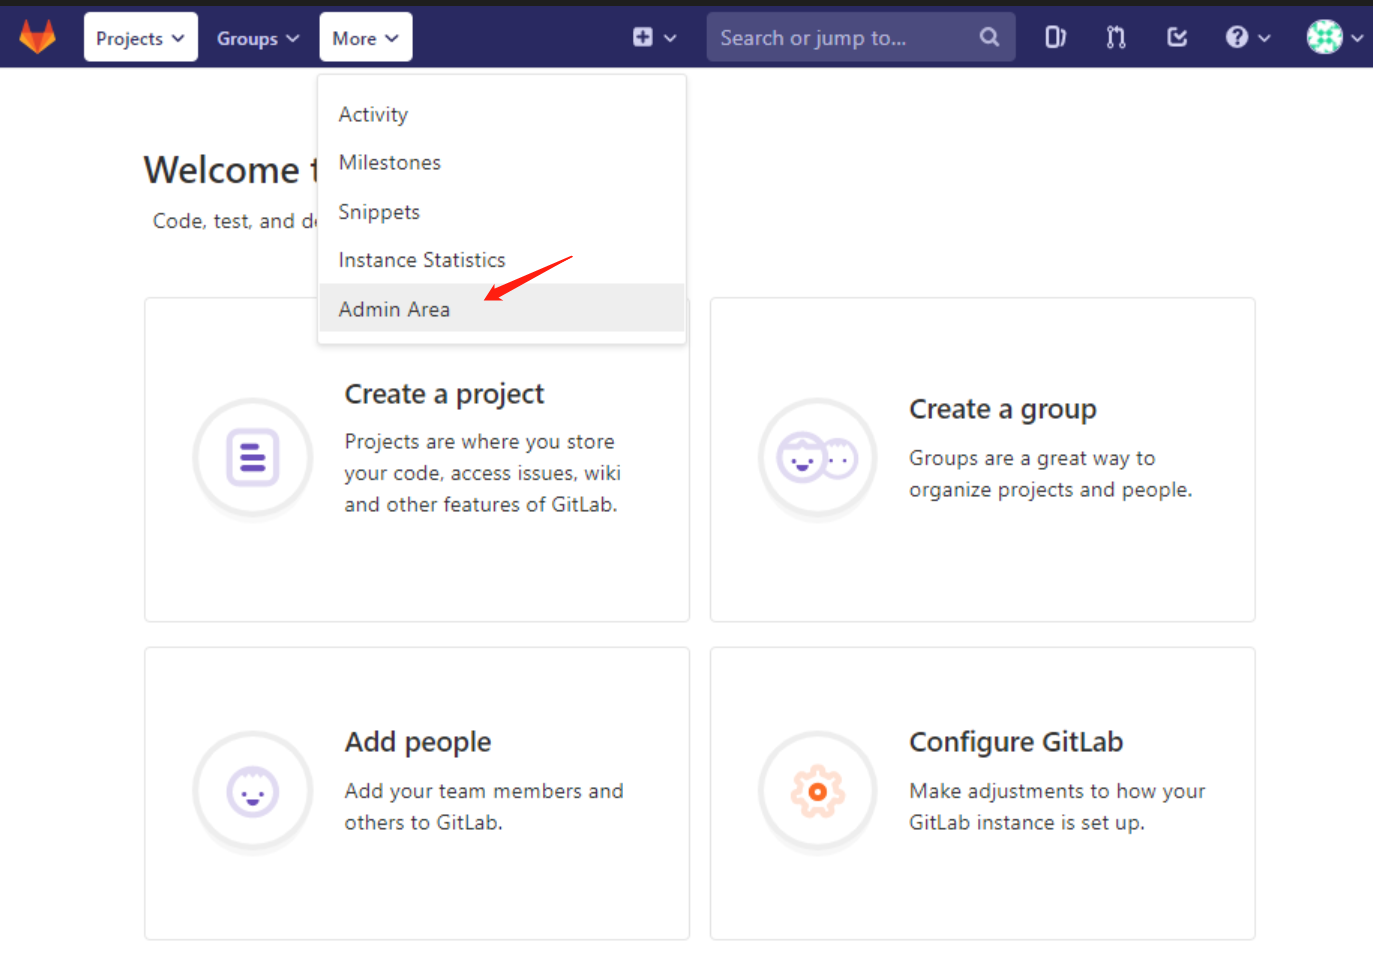Click the magnifier search icon
Image resolution: width=1373 pixels, height=964 pixels.
989,37
